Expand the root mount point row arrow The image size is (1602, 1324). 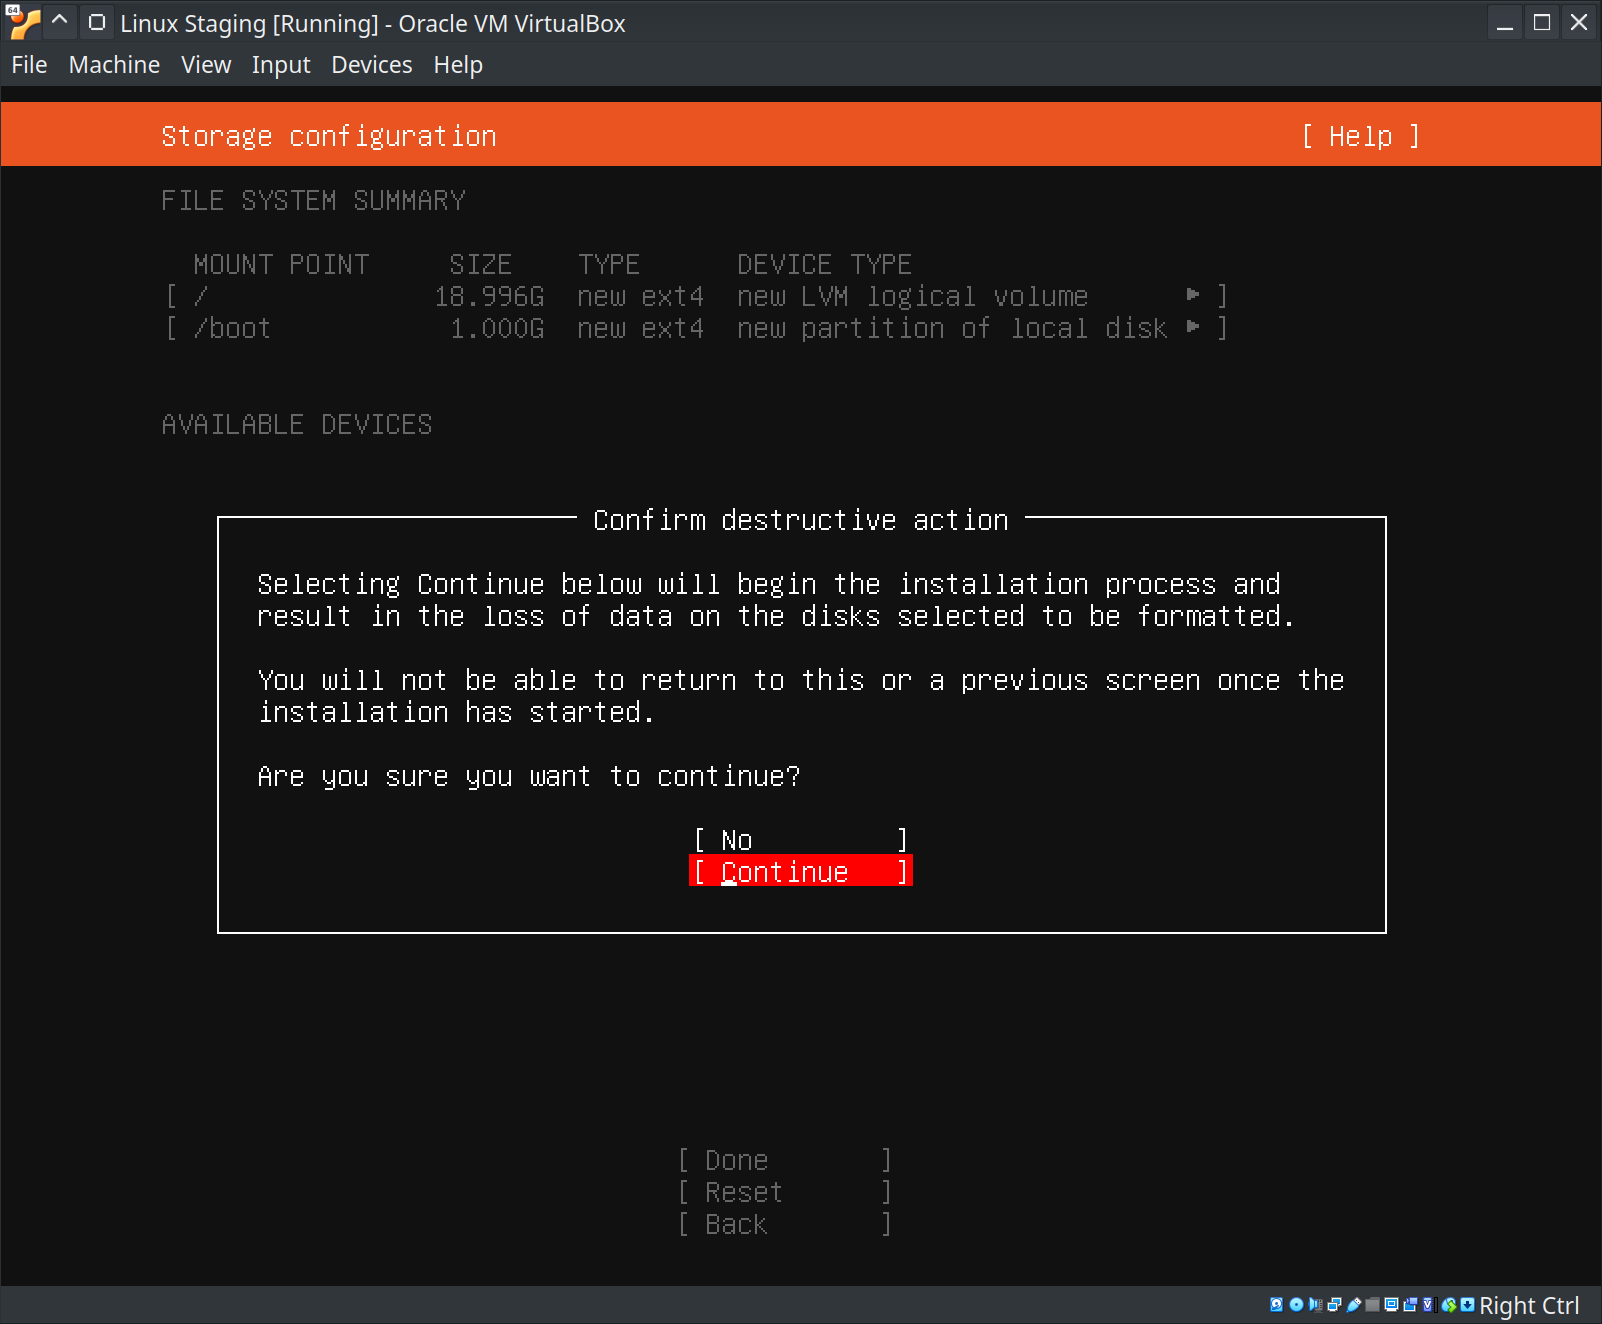pos(1192,295)
